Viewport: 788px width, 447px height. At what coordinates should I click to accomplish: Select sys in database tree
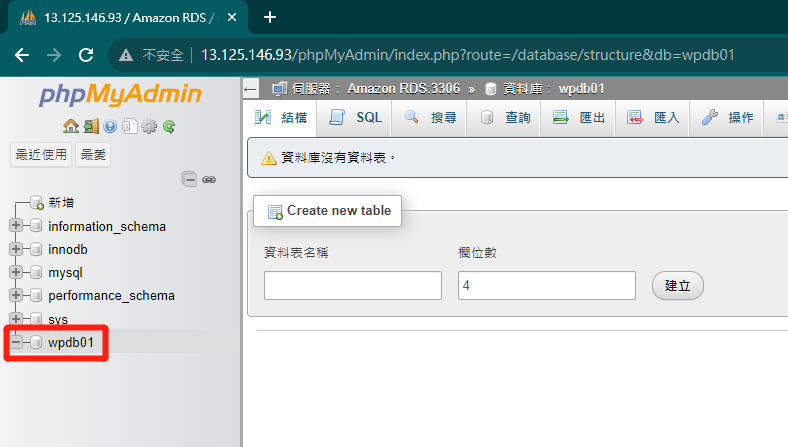tap(58, 319)
